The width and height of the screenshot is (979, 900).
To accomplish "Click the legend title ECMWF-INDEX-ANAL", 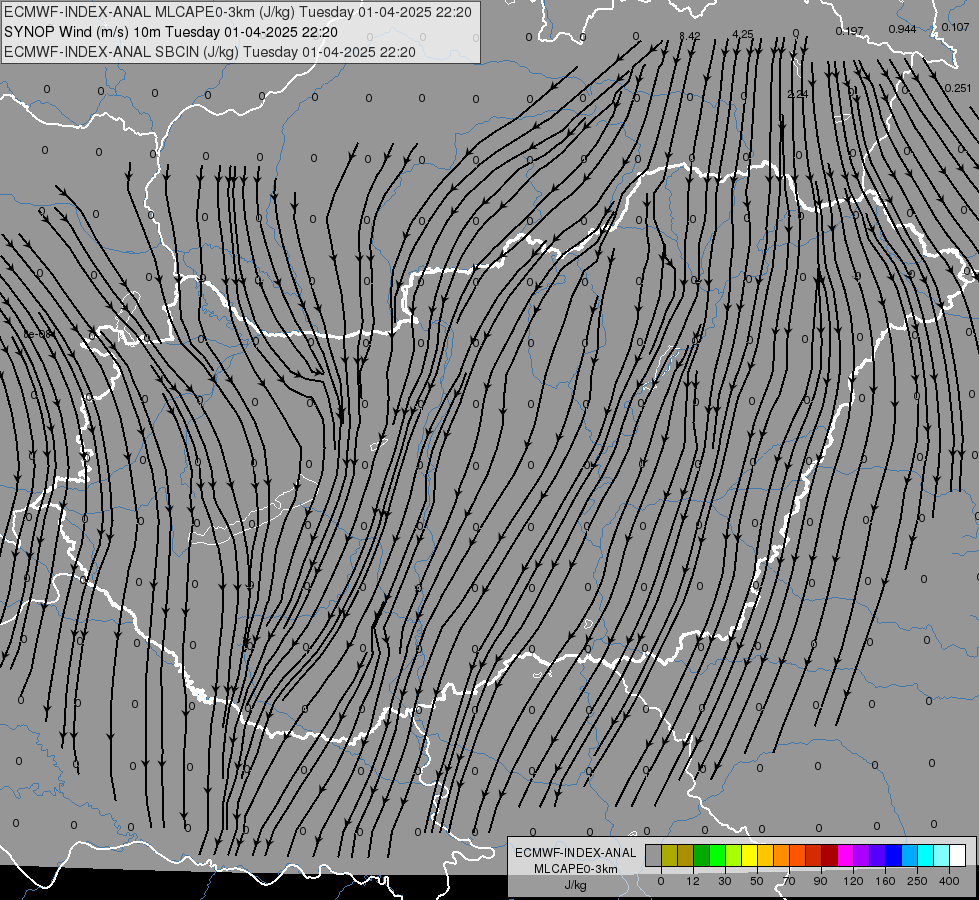I will point(576,853).
